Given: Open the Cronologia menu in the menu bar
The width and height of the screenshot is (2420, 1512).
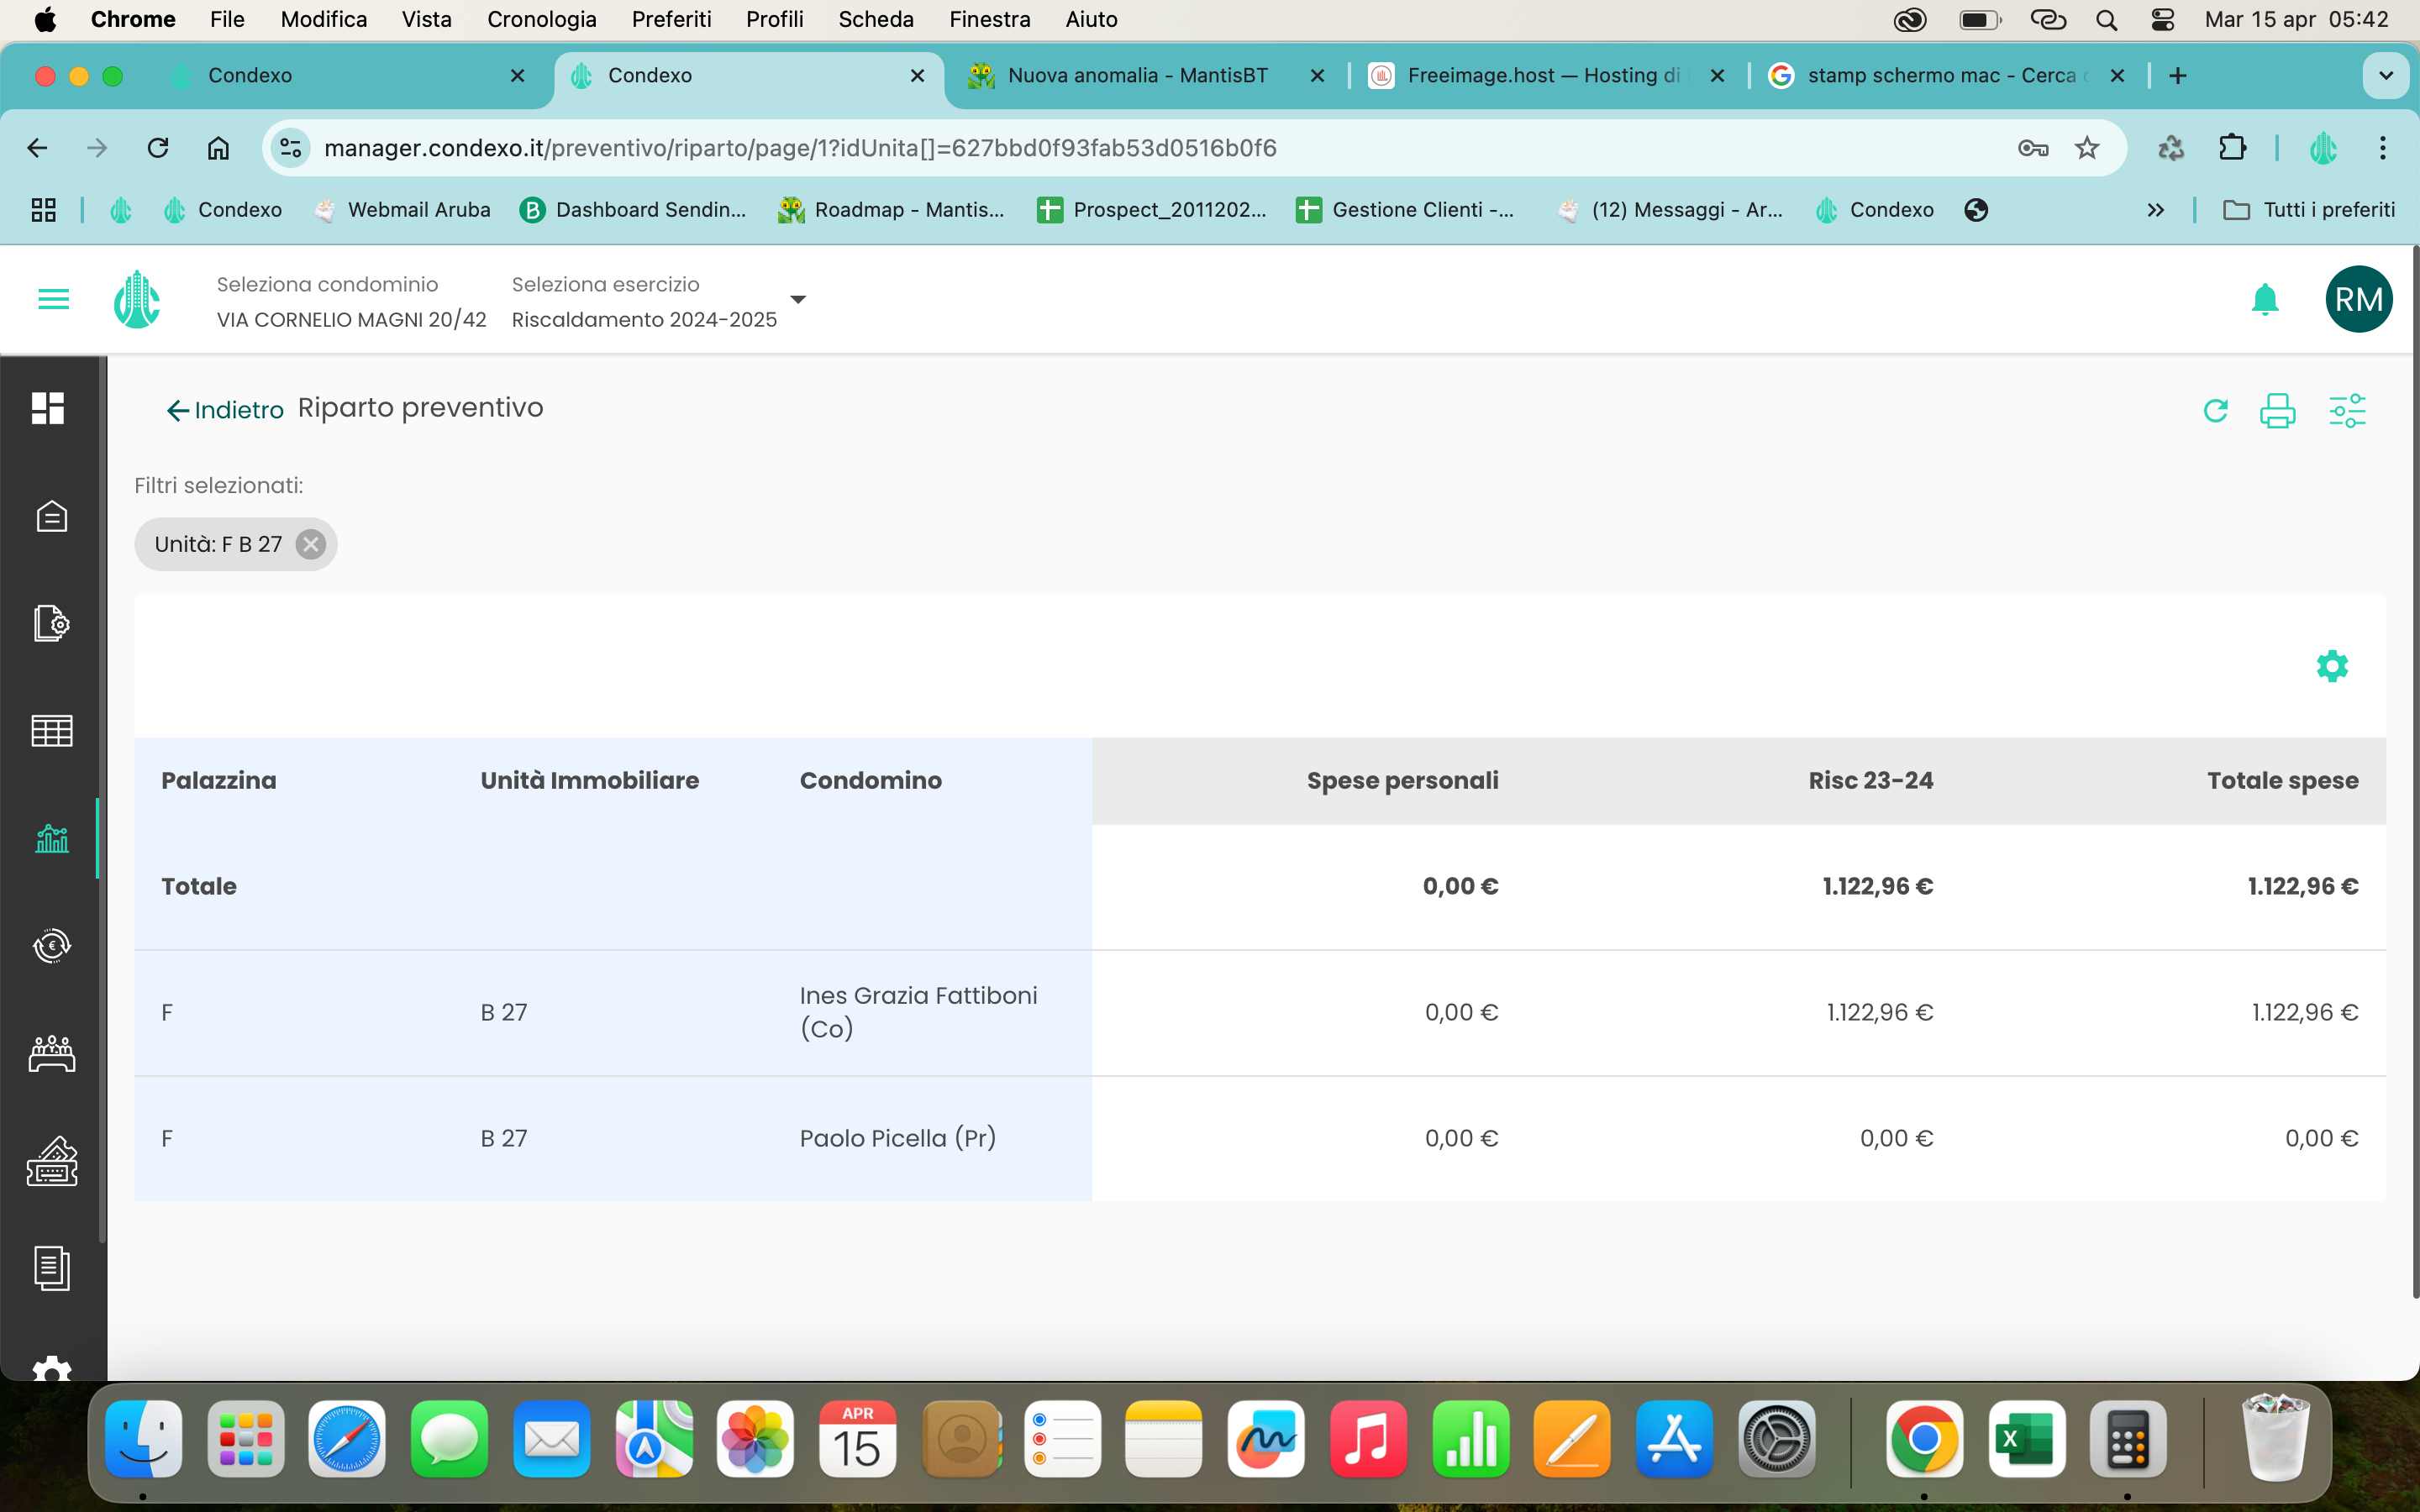Looking at the screenshot, I should coord(541,19).
